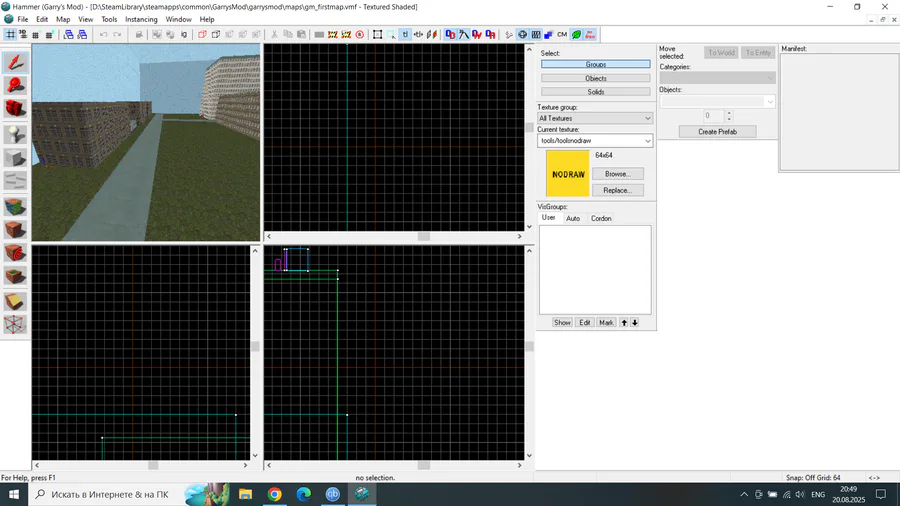Toggle the cordon bounds icon

click(332, 34)
